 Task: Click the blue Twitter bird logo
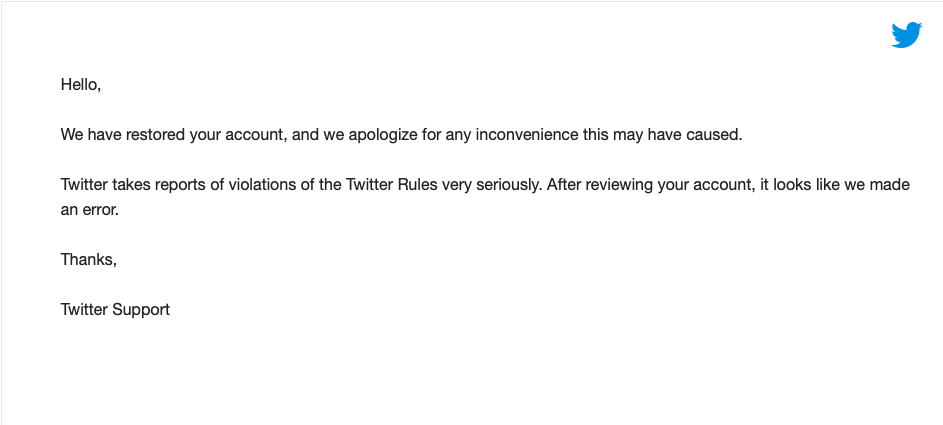click(906, 35)
